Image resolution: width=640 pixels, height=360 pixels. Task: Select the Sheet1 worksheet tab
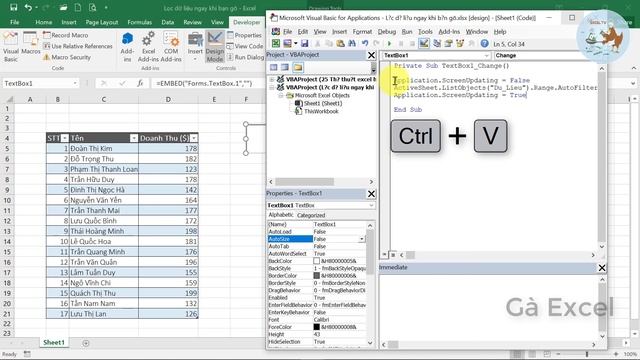coord(54,343)
